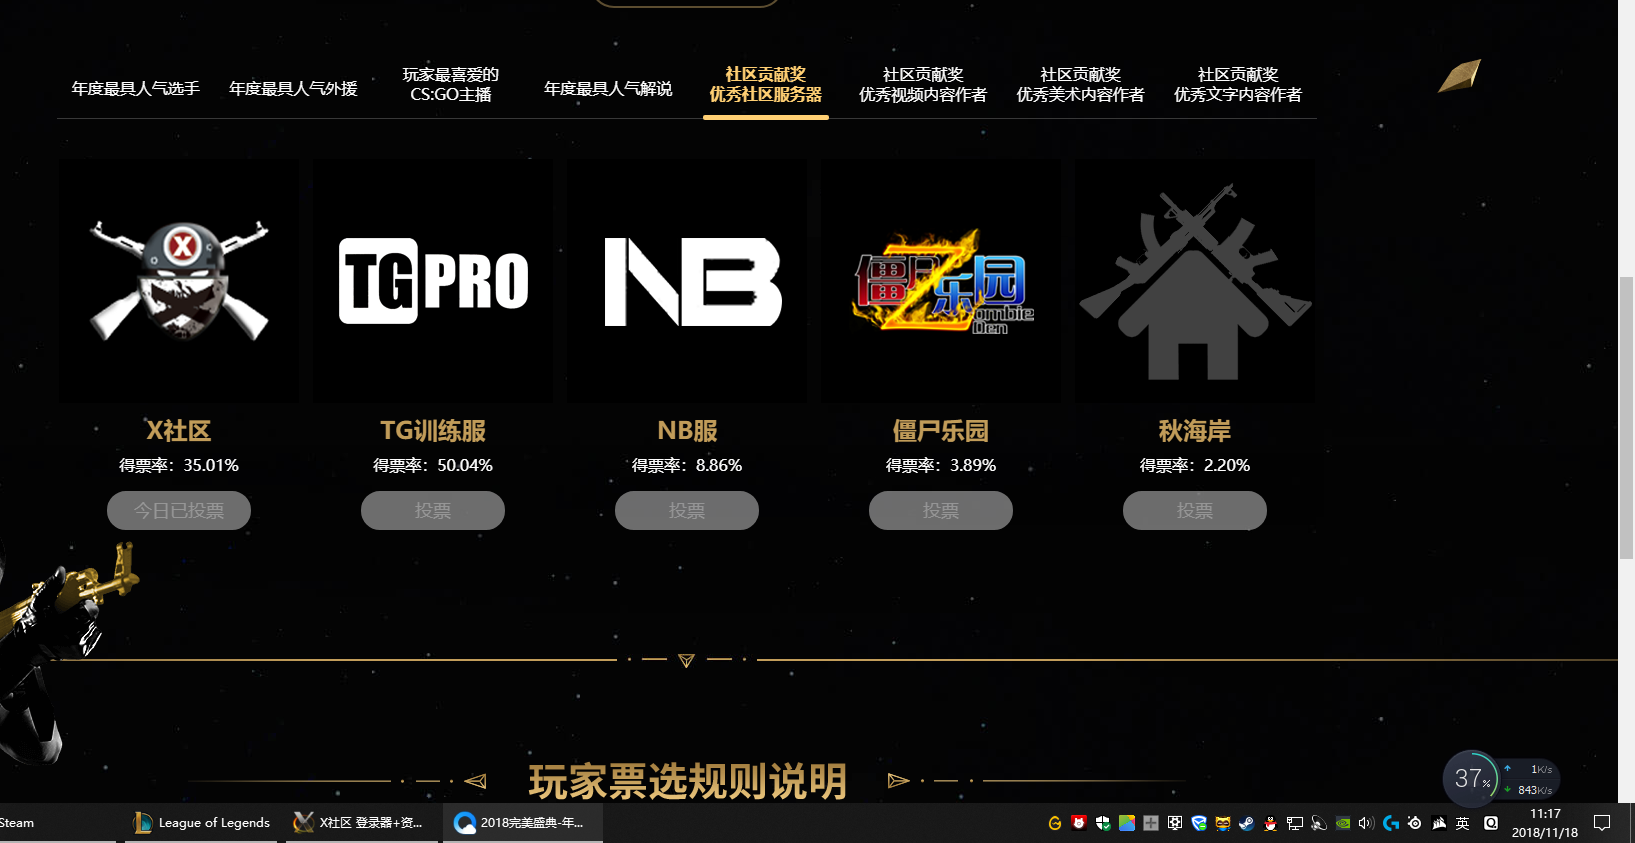The image size is (1635, 843).
Task: Open Logitech G tray icon
Action: click(x=1391, y=823)
